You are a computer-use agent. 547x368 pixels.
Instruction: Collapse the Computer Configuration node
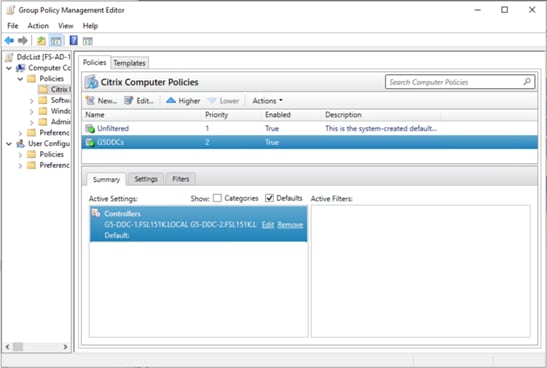pos(9,68)
